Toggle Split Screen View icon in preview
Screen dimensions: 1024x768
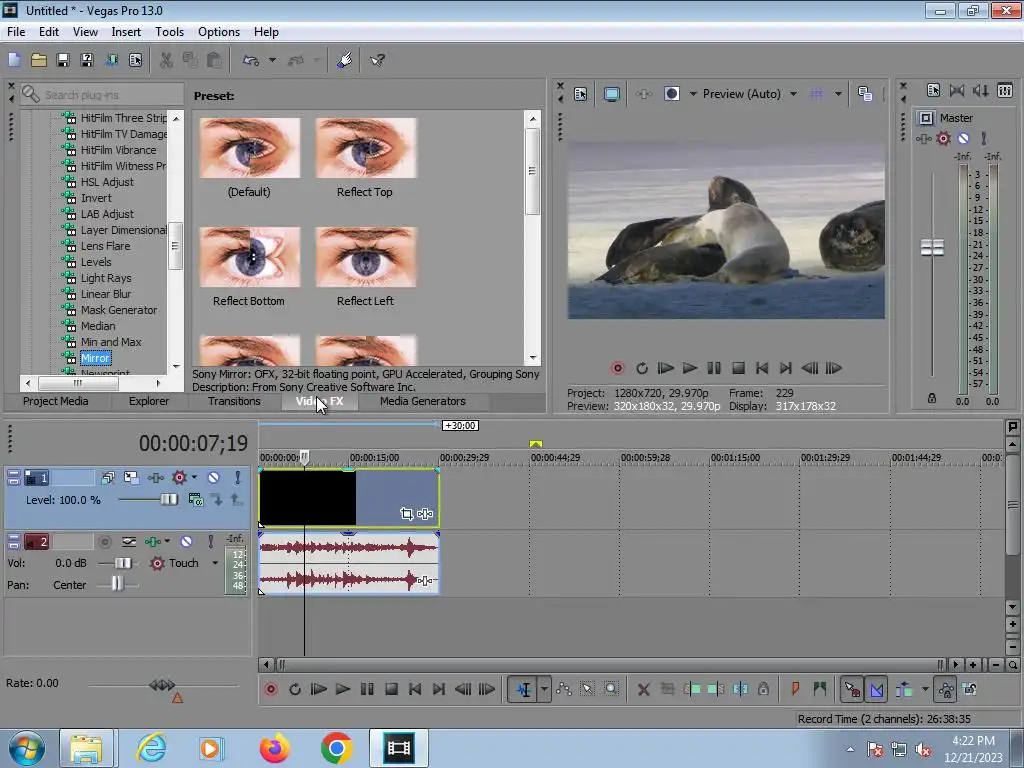click(671, 94)
